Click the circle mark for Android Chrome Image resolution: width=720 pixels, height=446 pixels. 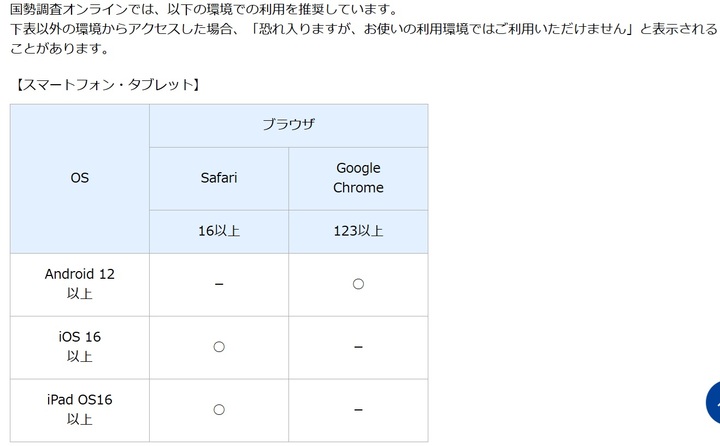tap(358, 284)
